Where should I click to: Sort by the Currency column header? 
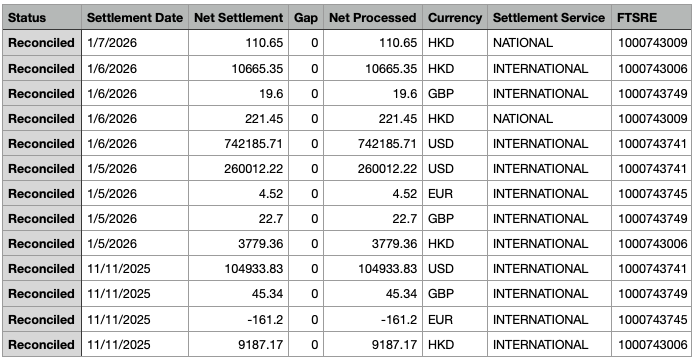[455, 18]
